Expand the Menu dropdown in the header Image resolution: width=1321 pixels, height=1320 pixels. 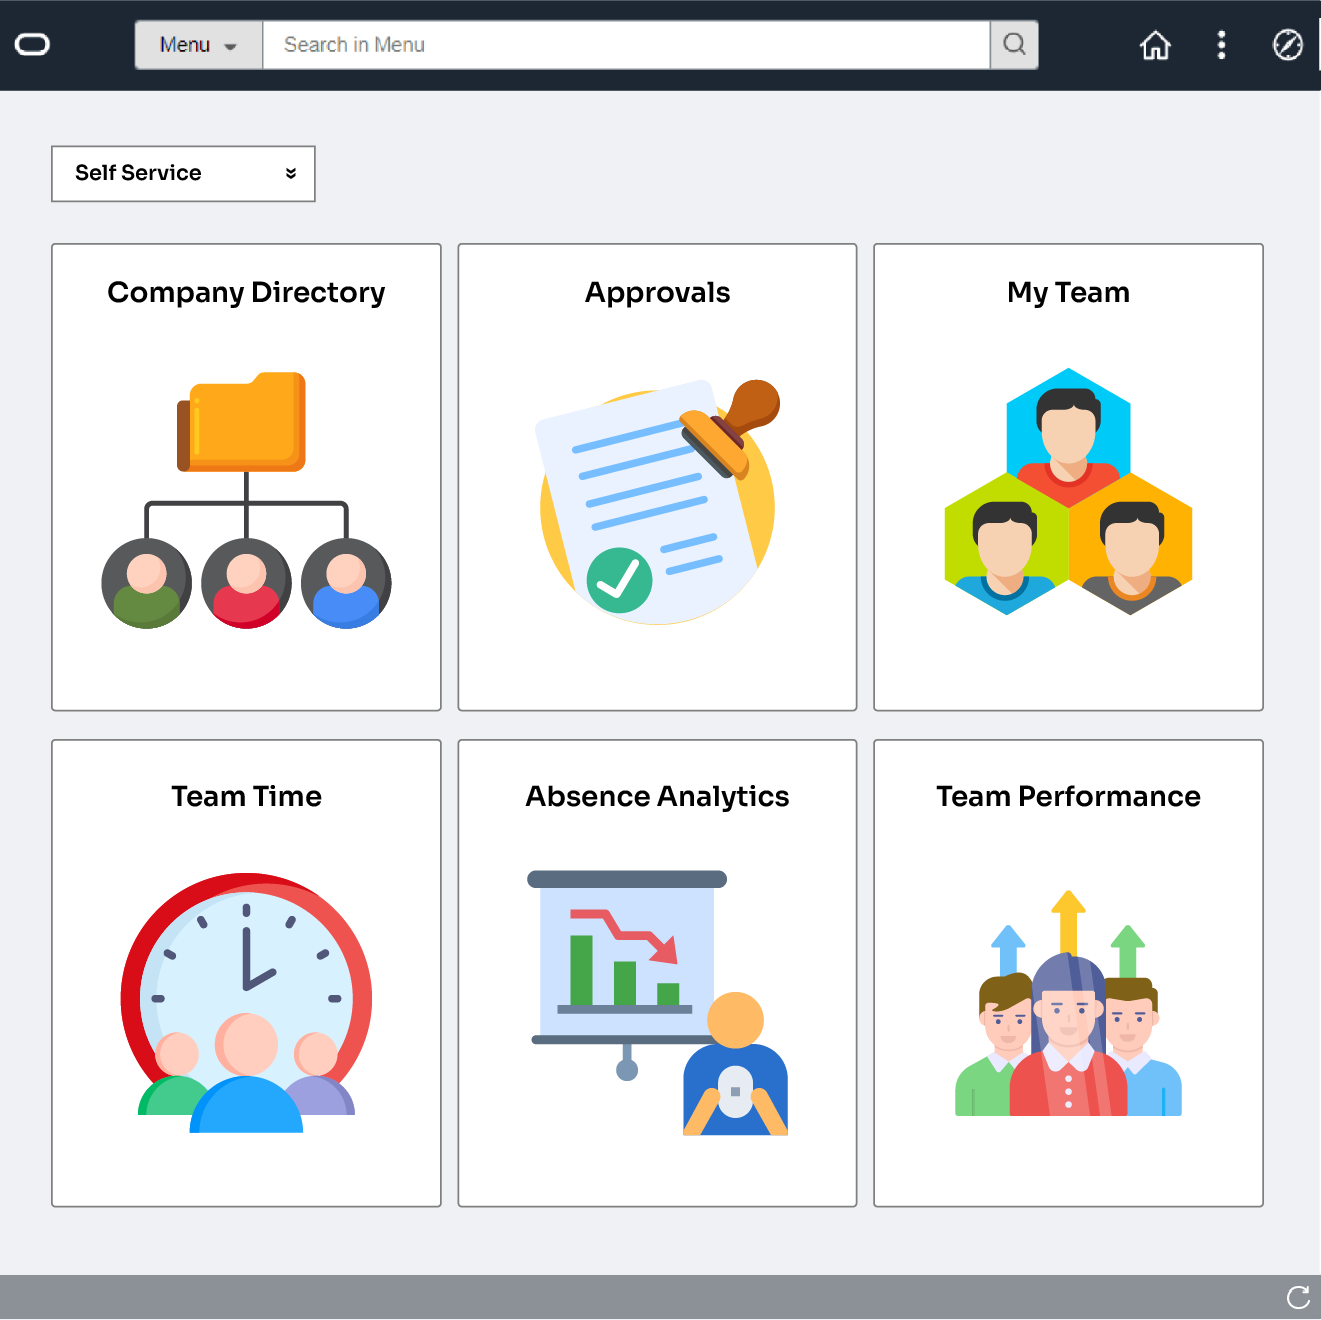[198, 44]
